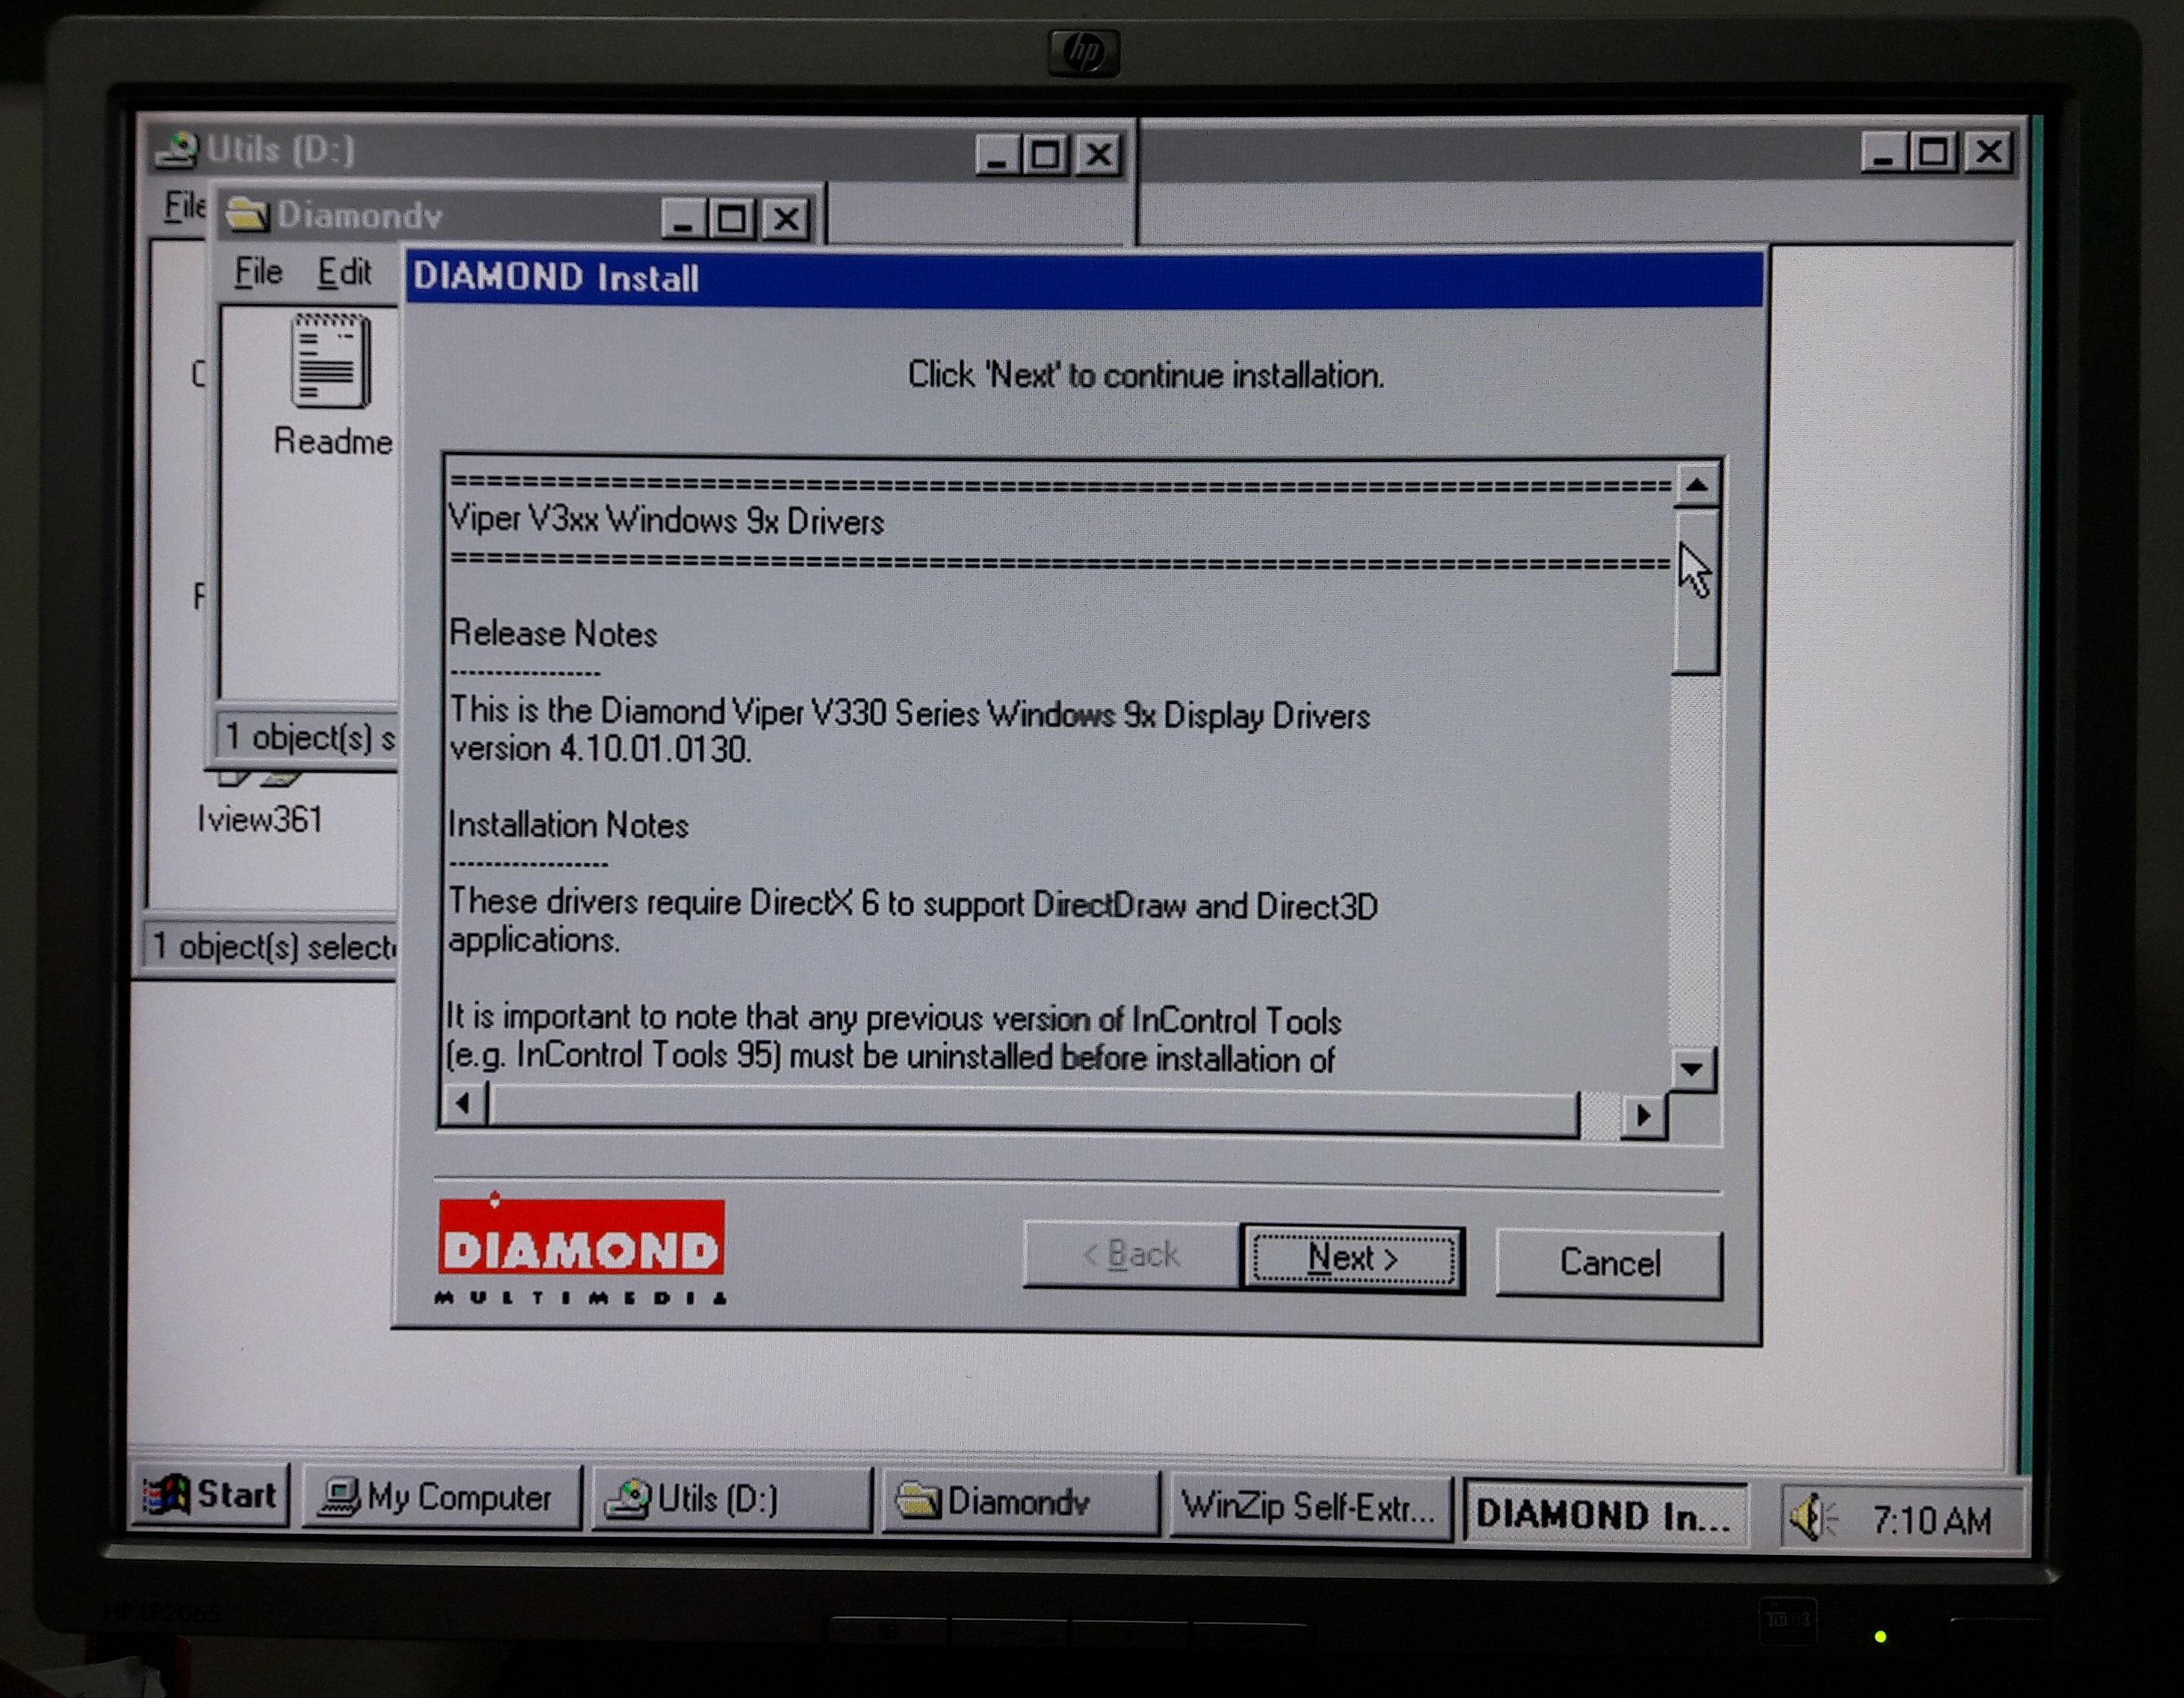The width and height of the screenshot is (2184, 1698).
Task: Click the left arrow of horizontal scrollbar
Action: pyautogui.click(x=463, y=1104)
